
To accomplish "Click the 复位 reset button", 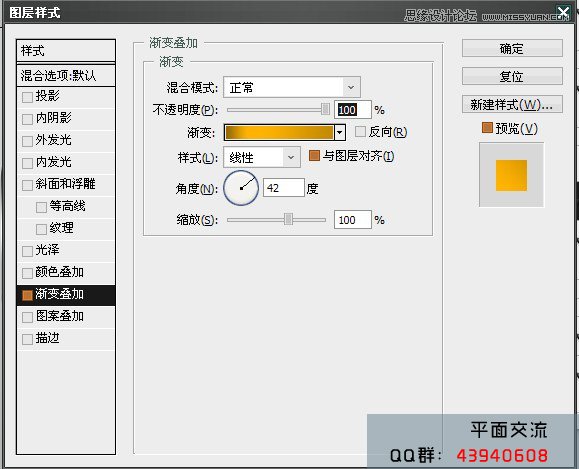I will (512, 76).
